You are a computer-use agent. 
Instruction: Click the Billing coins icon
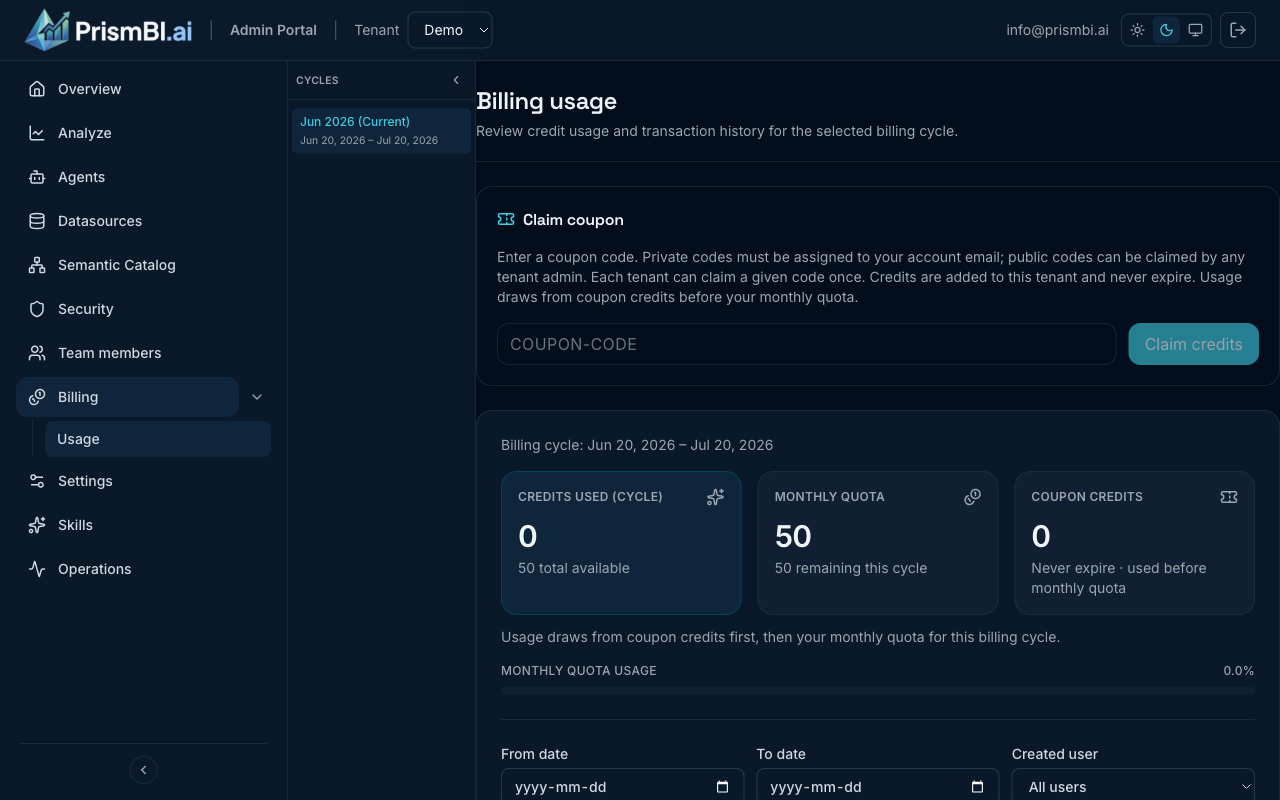click(37, 397)
